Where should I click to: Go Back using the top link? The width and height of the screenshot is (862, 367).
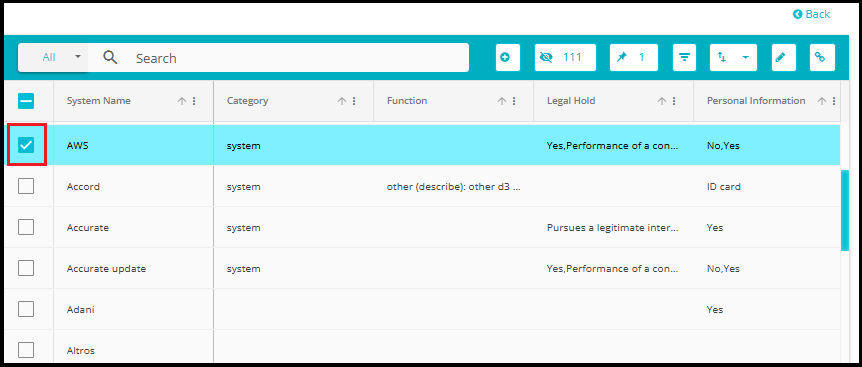pyautogui.click(x=811, y=14)
